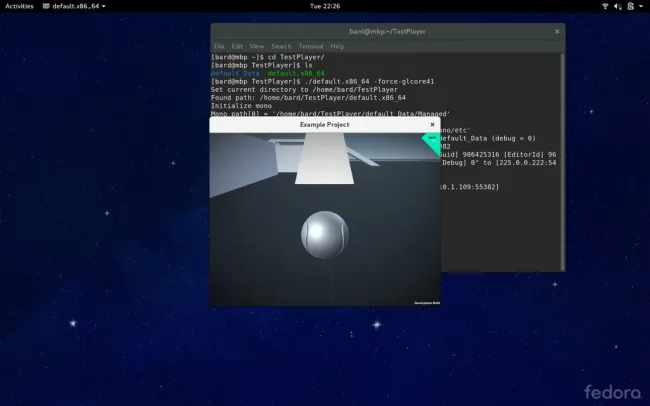The height and width of the screenshot is (406, 650).
Task: Open the Search menu in terminal
Action: 281,46
